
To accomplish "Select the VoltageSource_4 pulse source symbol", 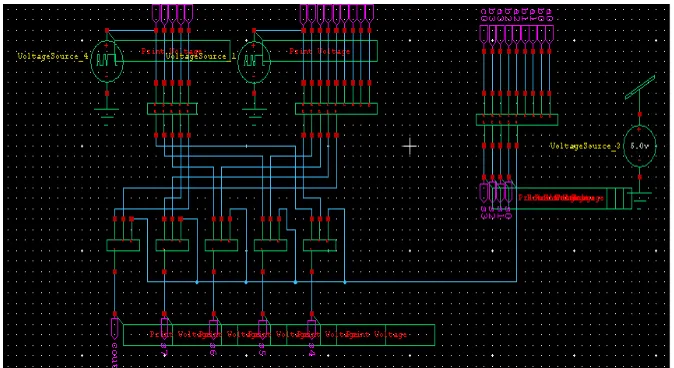I will click(x=107, y=61).
